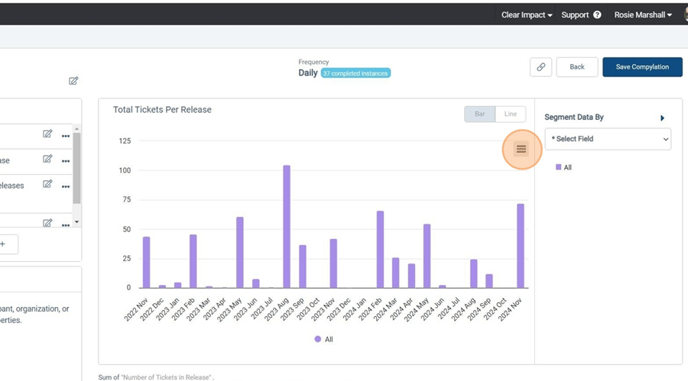
Task: Open the chart hamburger context menu
Action: click(521, 149)
